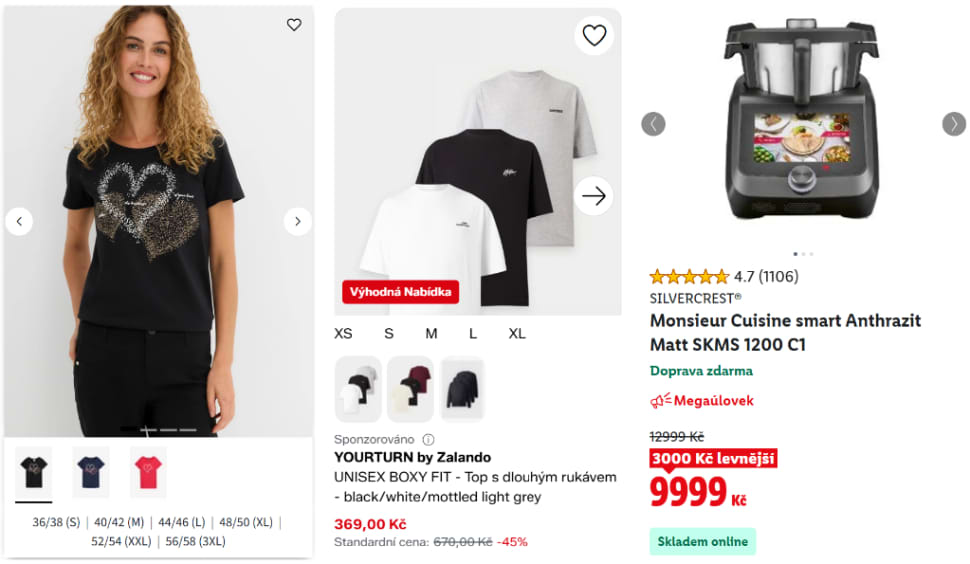Click the 4.7 star rating reviews
This screenshot has height=564, width=970.
pyautogui.click(x=724, y=276)
